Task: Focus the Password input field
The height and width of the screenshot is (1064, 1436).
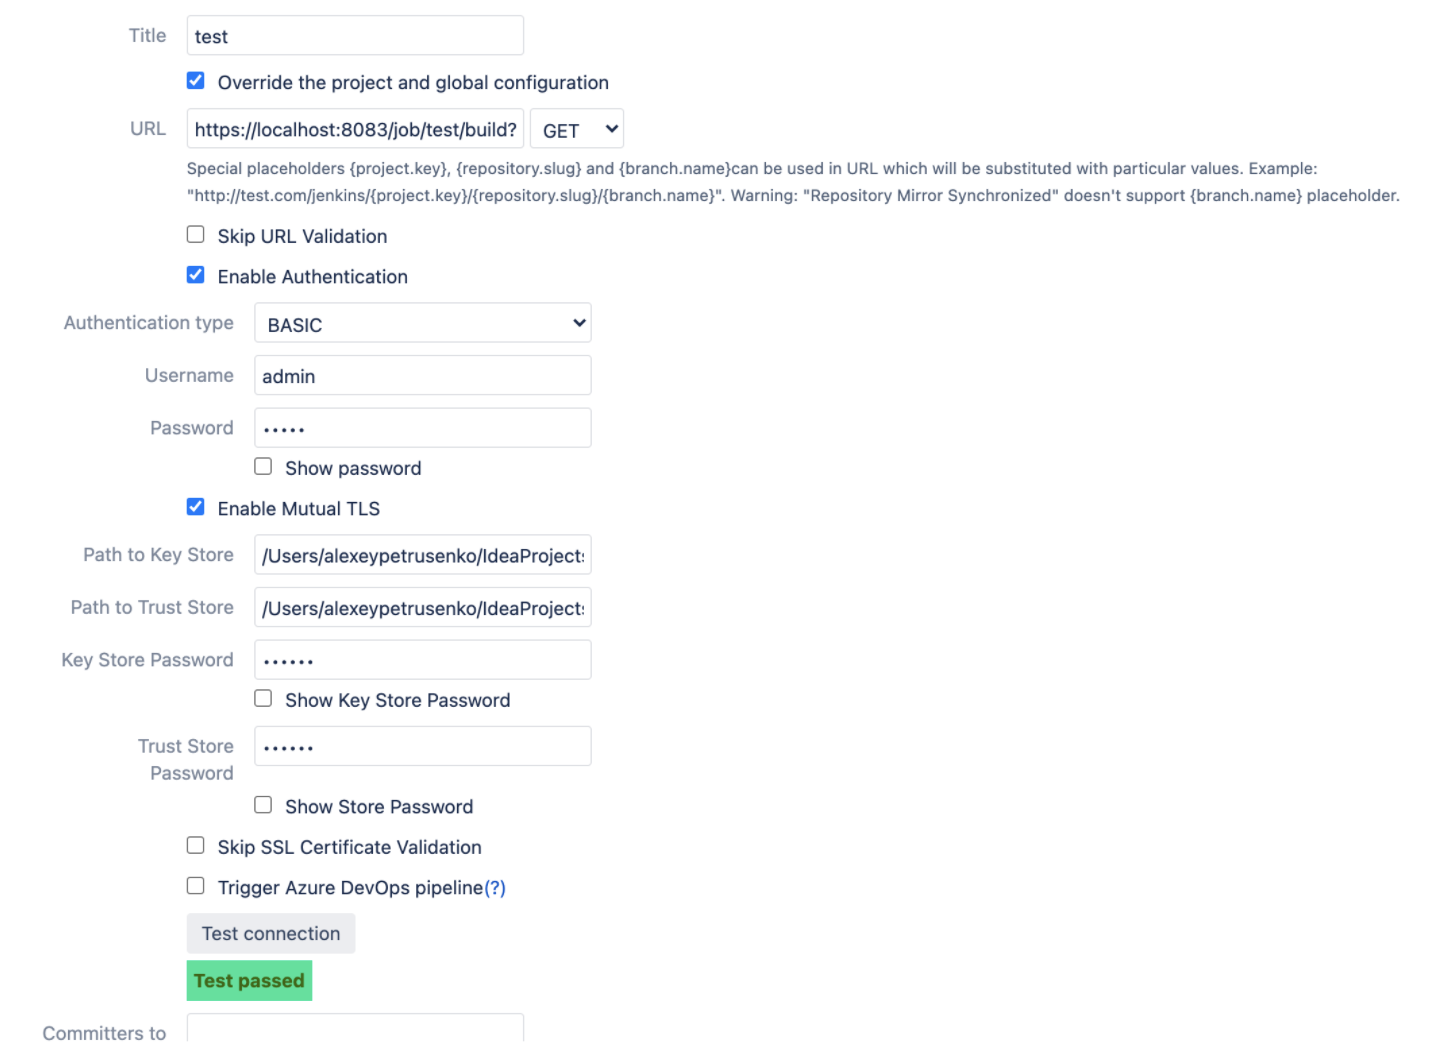Action: point(422,428)
